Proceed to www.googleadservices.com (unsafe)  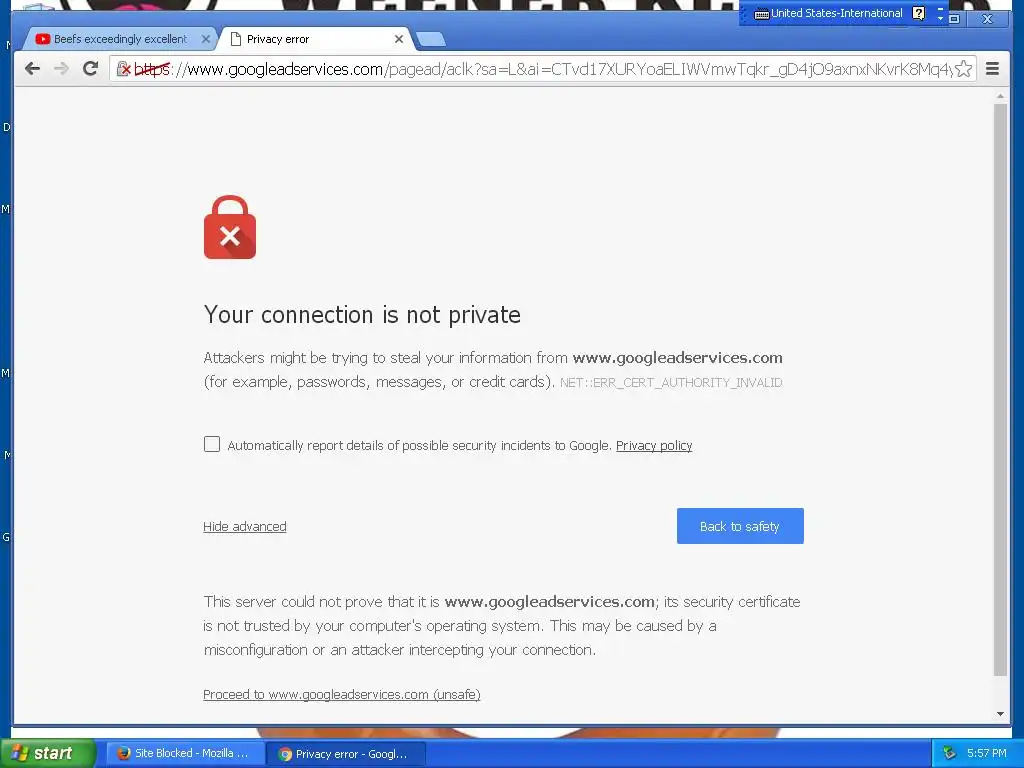tap(342, 694)
